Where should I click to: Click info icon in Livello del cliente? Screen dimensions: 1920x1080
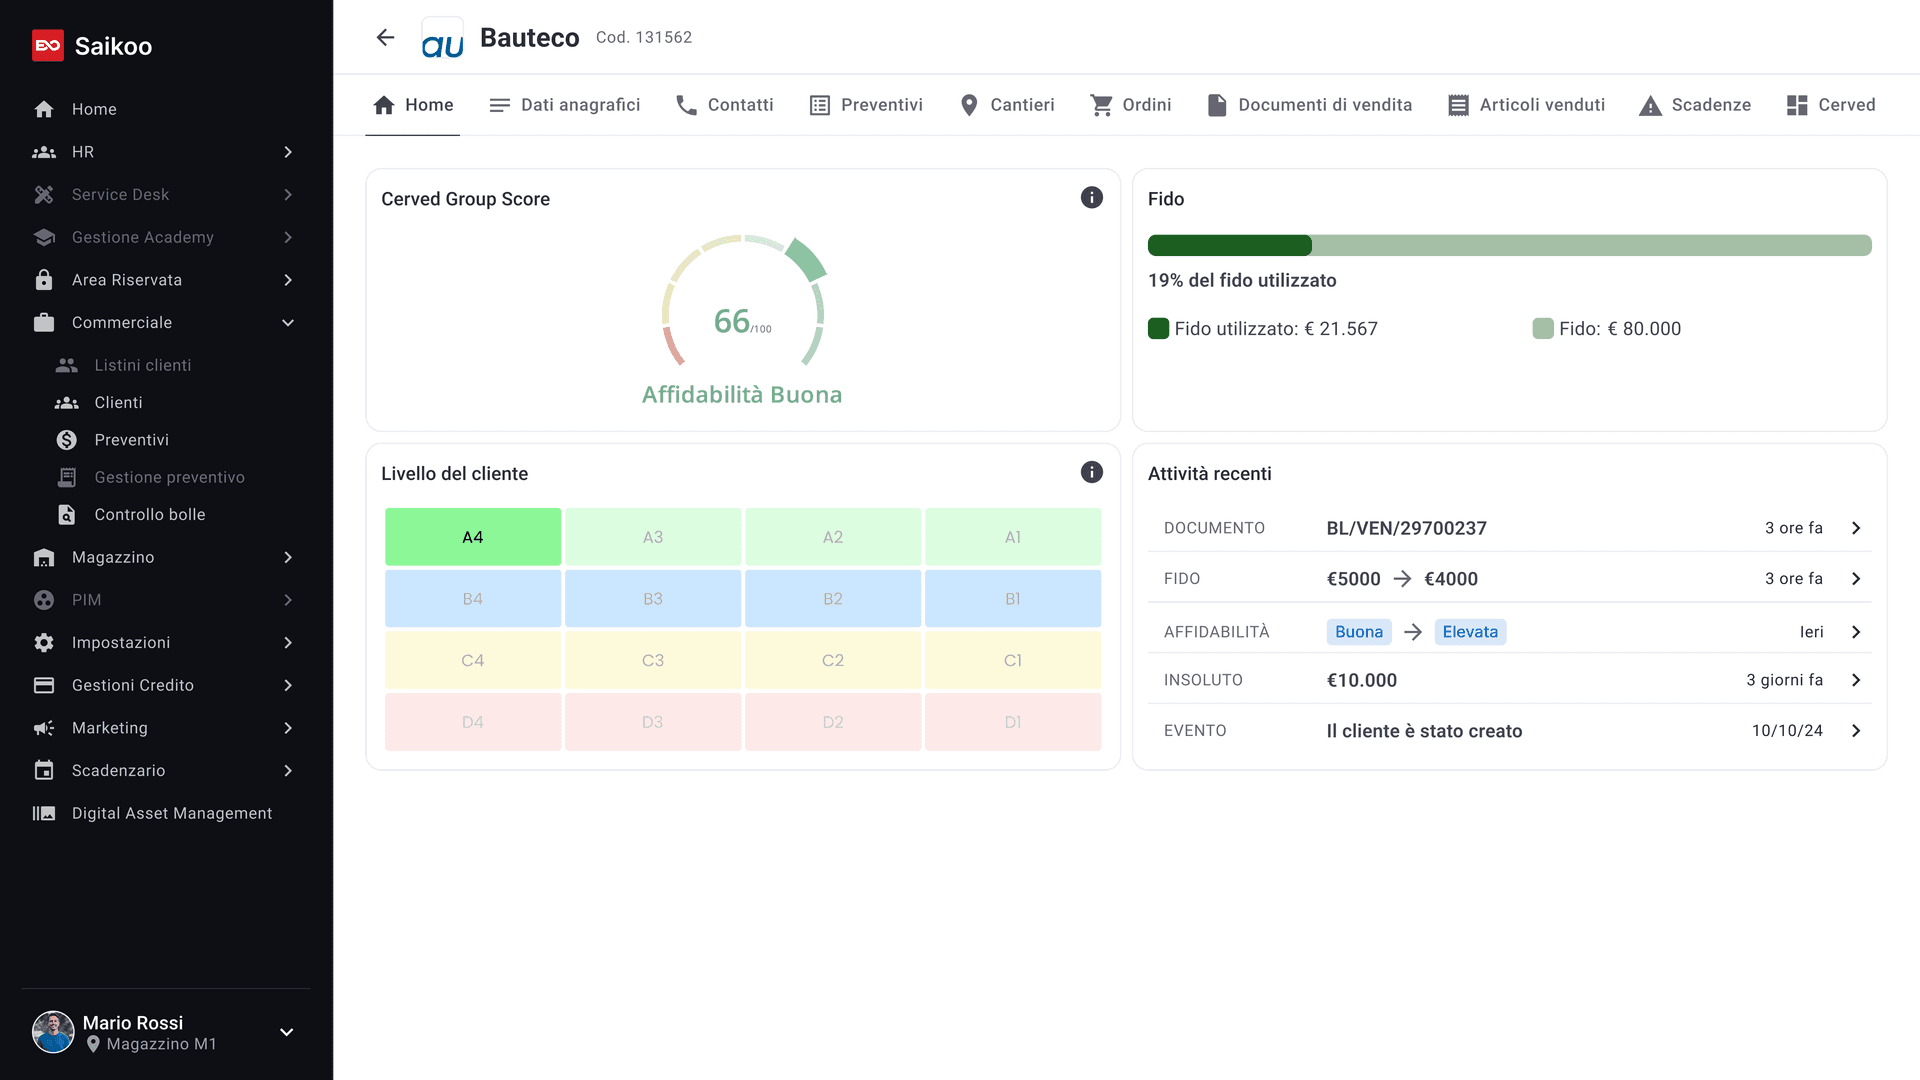[1091, 473]
